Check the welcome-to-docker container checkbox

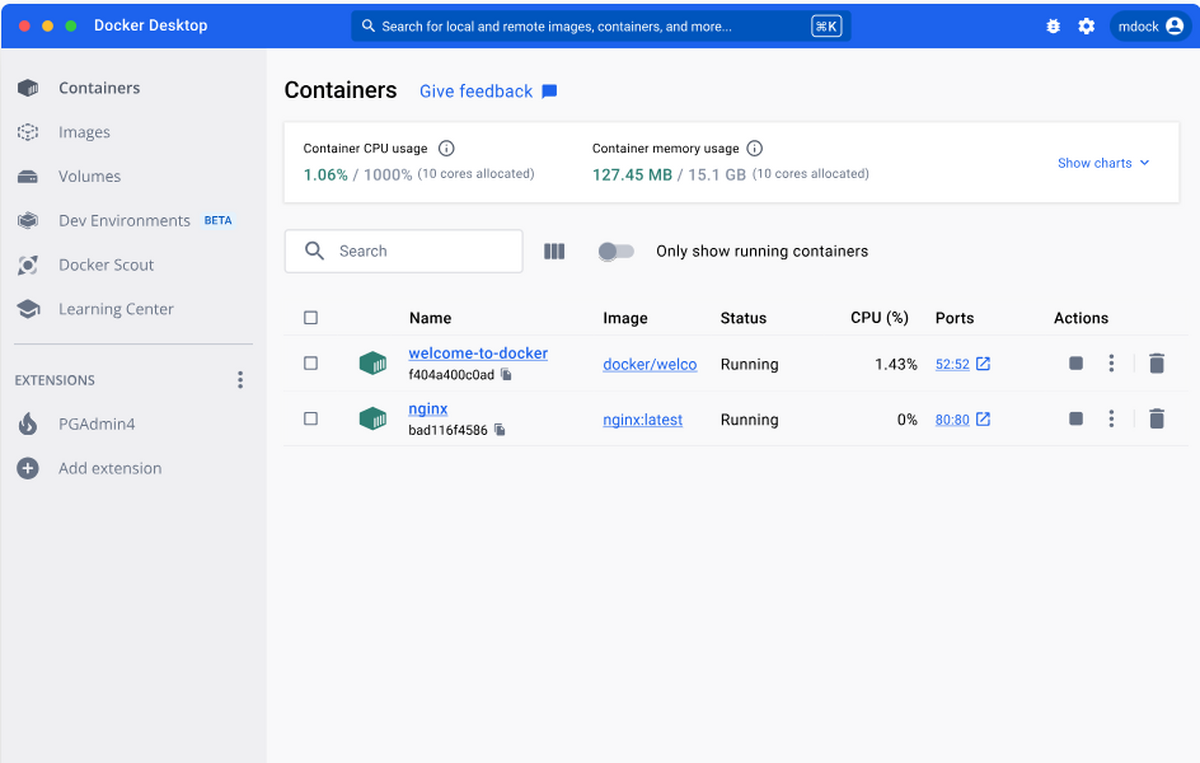[310, 363]
